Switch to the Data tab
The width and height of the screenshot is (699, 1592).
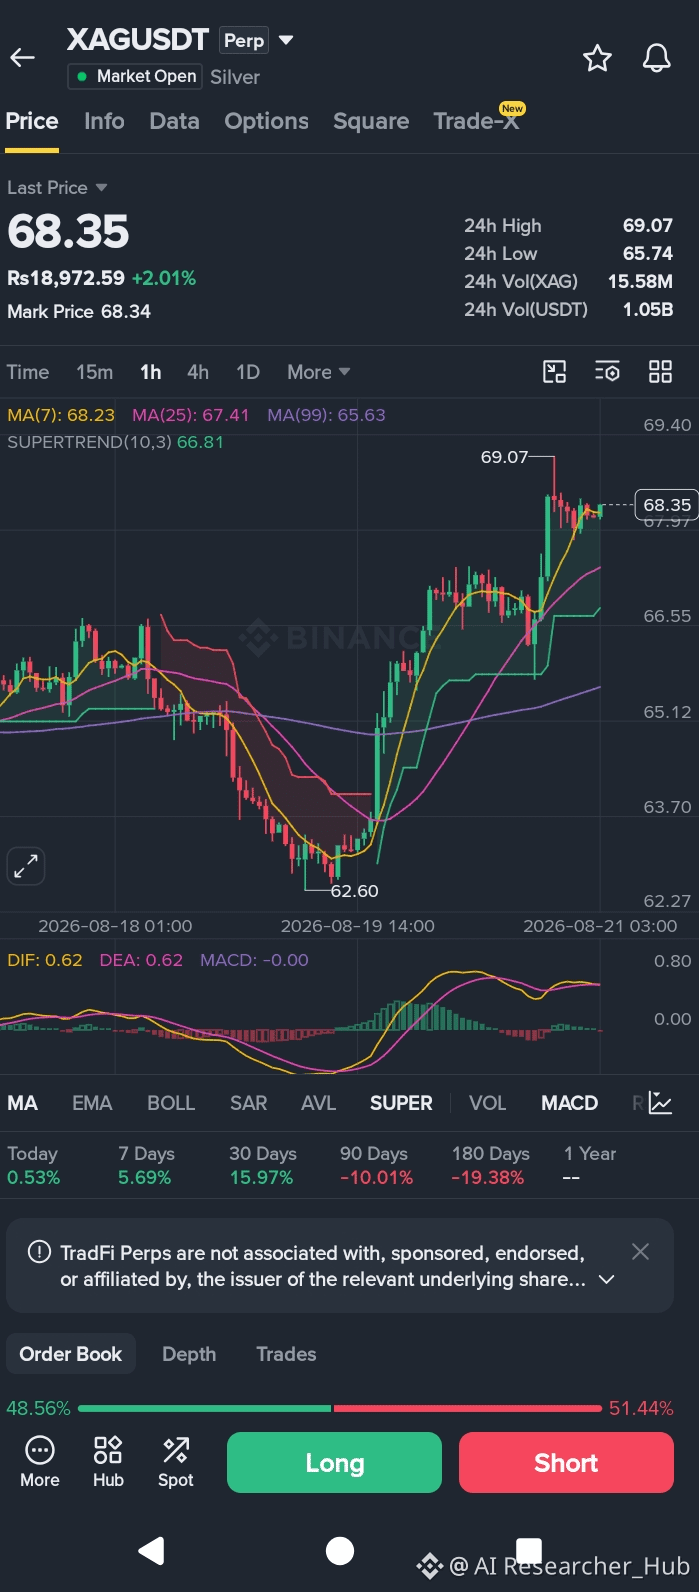174,121
